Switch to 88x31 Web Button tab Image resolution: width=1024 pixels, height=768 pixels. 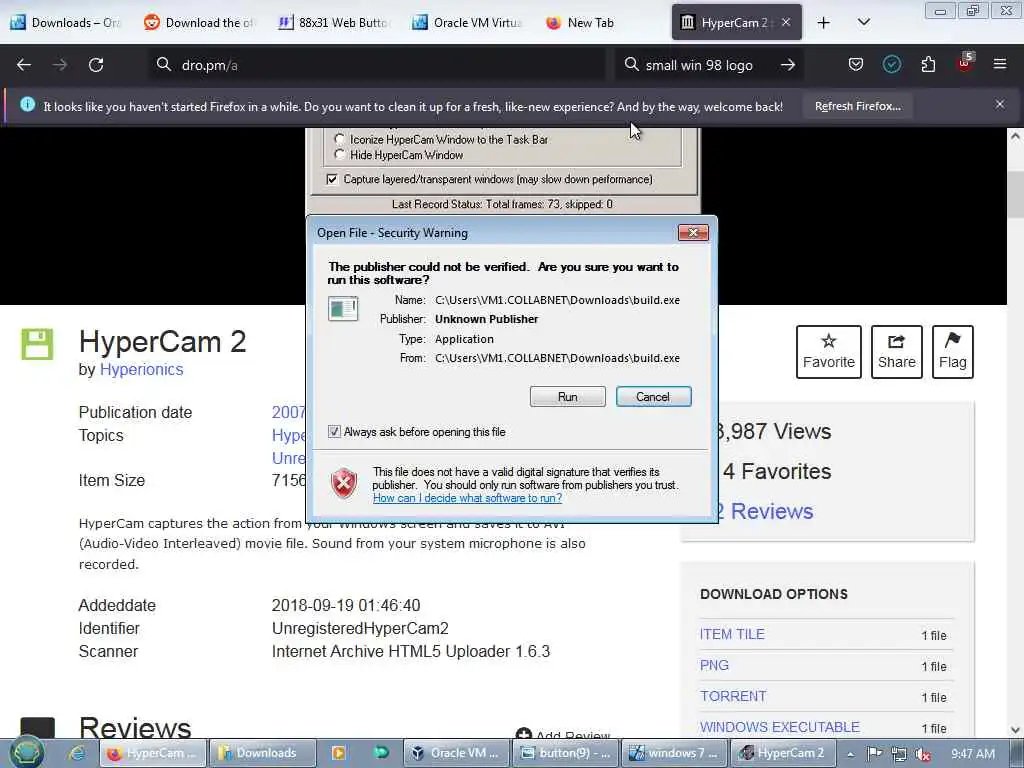click(333, 23)
